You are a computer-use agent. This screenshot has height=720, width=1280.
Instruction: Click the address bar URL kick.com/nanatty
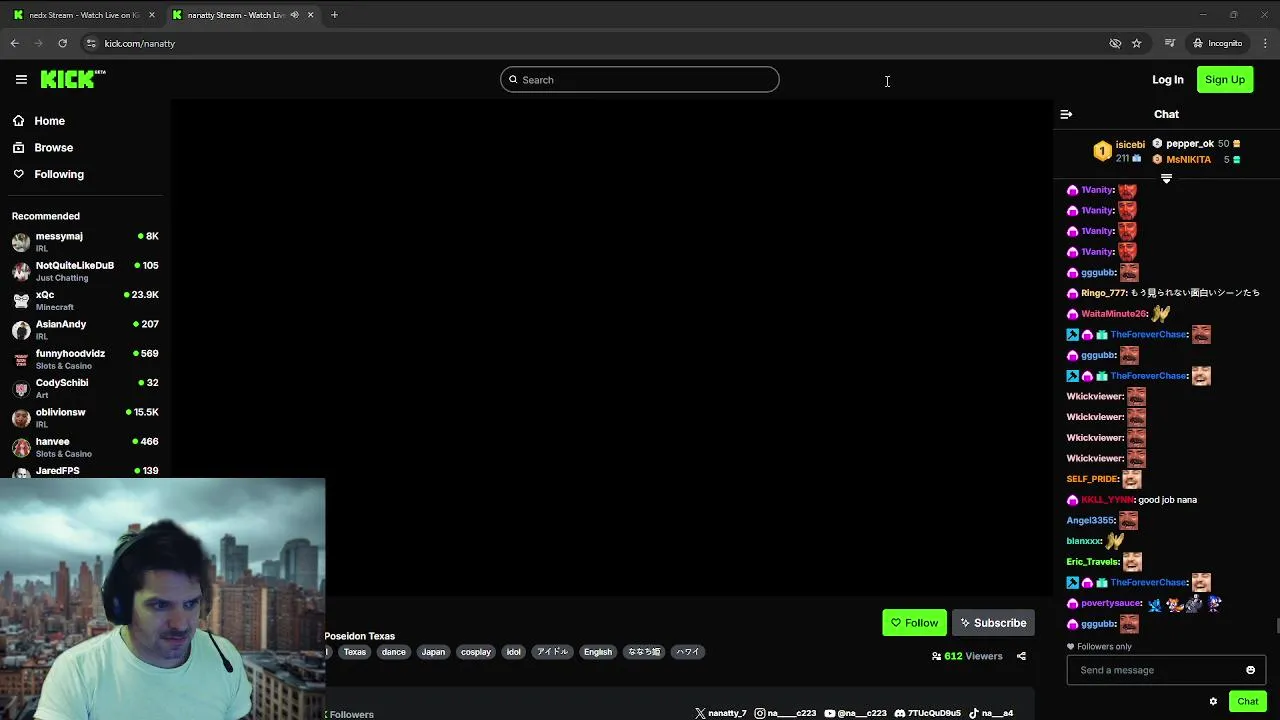click(139, 43)
